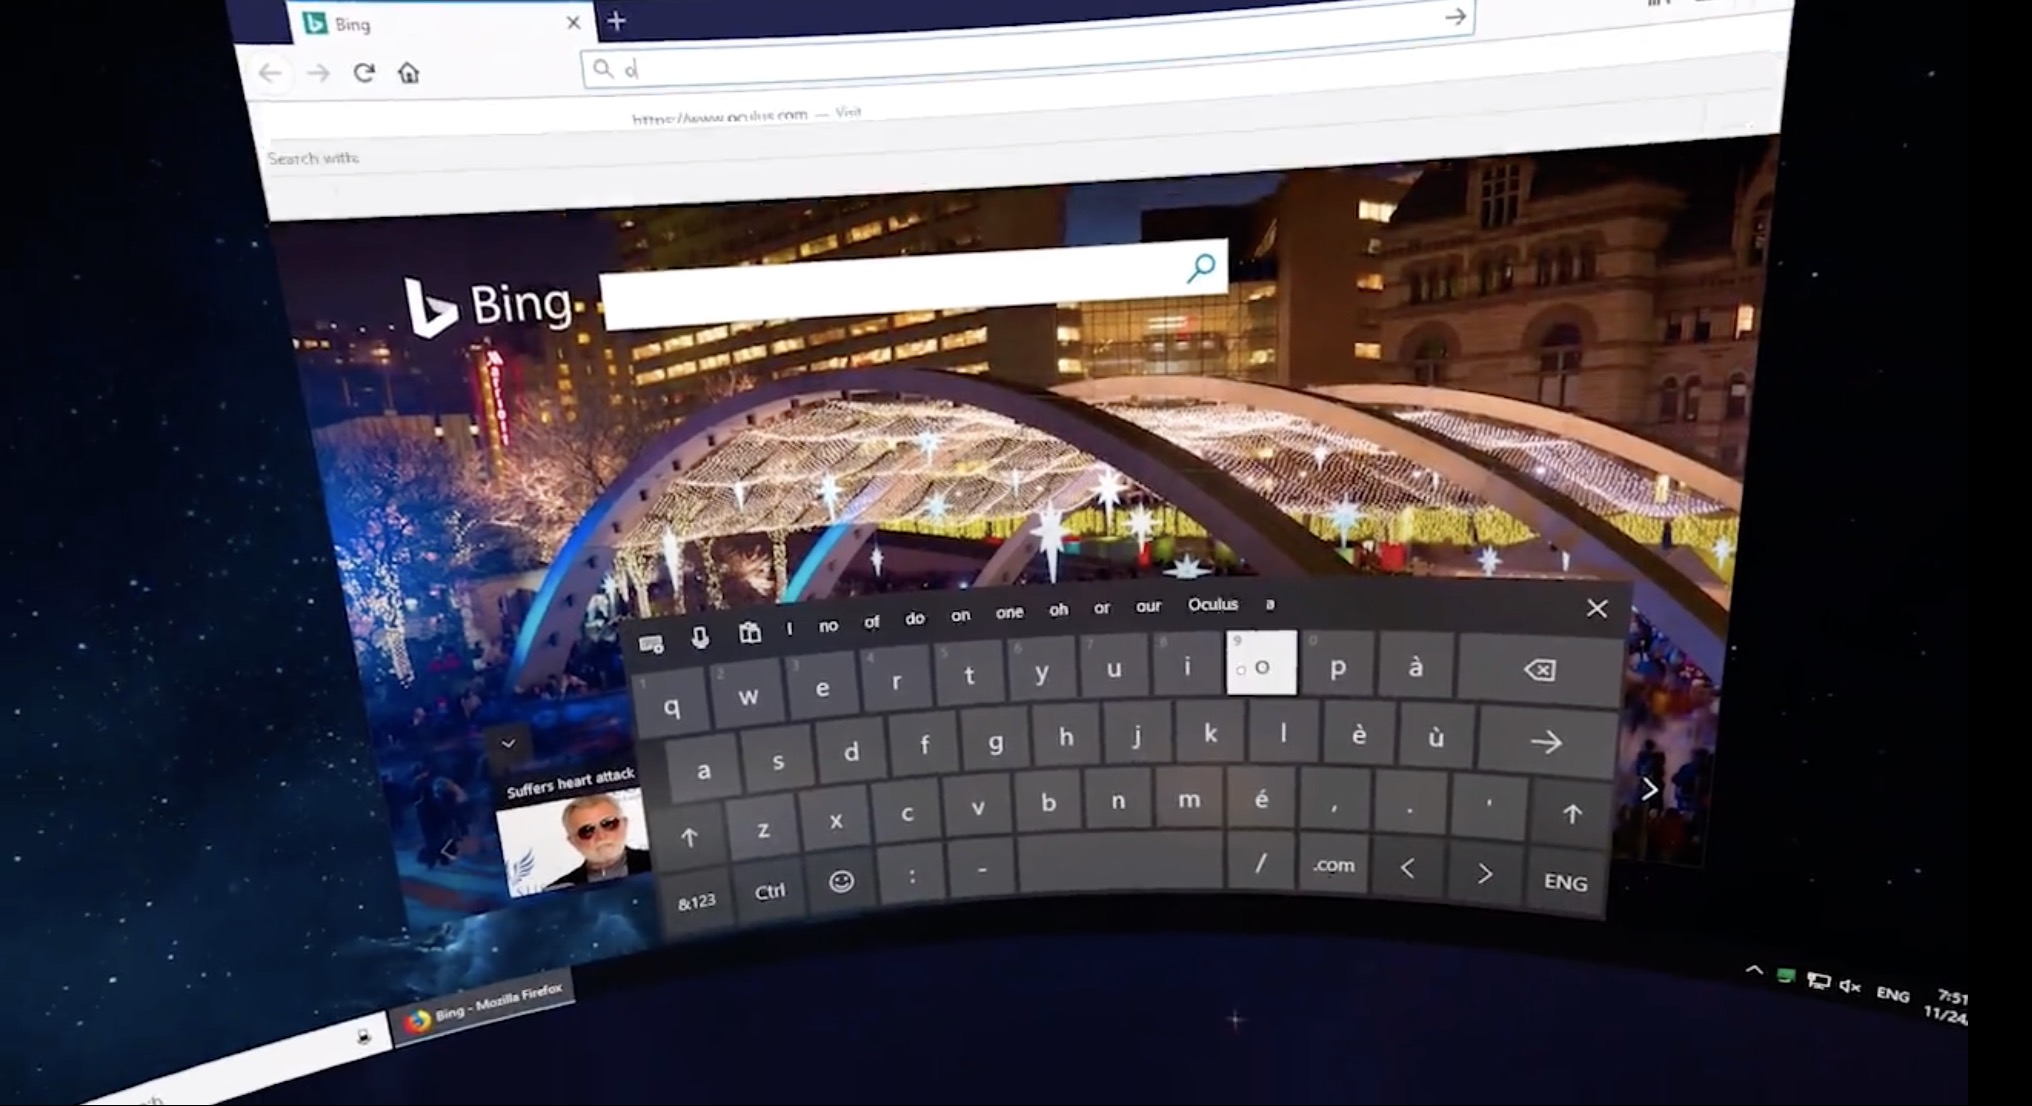Tap the à key
Screen dimensions: 2032x1106
1416,668
